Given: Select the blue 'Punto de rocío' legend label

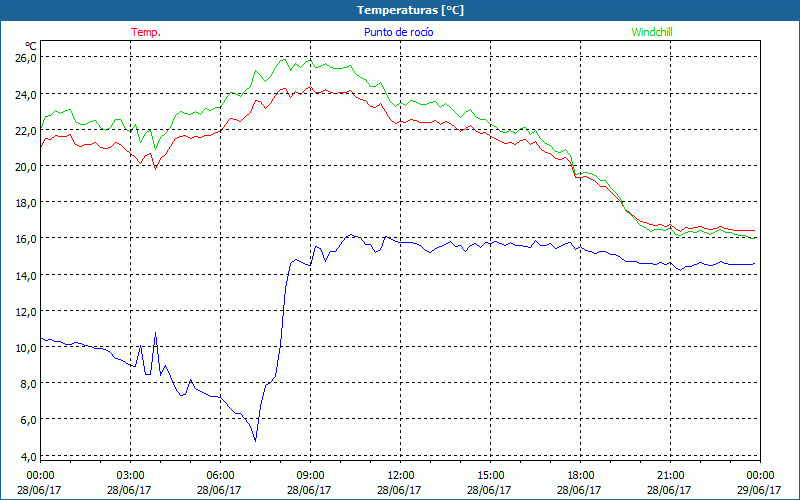Looking at the screenshot, I should (398, 32).
